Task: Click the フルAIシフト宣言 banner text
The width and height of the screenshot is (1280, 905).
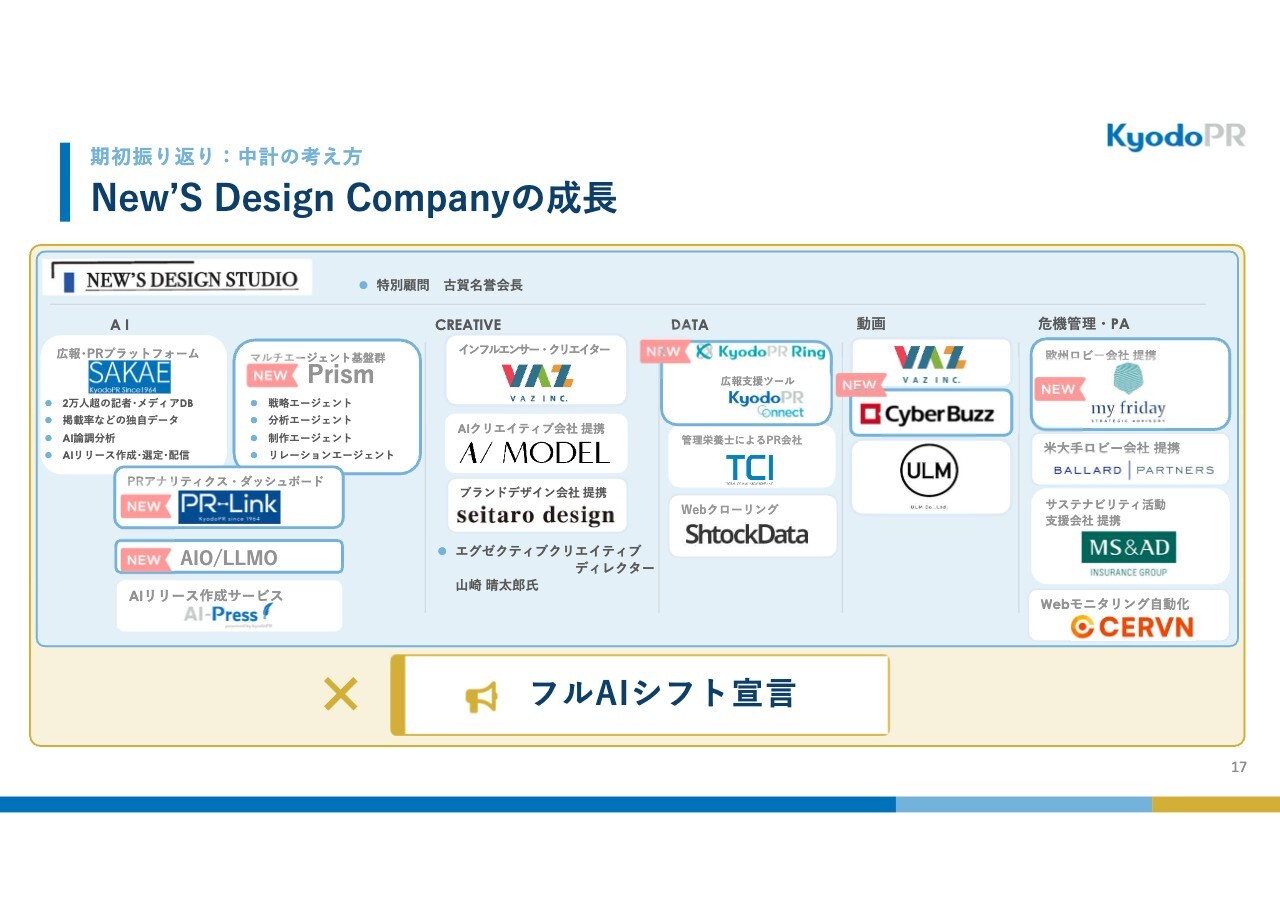Action: pyautogui.click(x=662, y=694)
